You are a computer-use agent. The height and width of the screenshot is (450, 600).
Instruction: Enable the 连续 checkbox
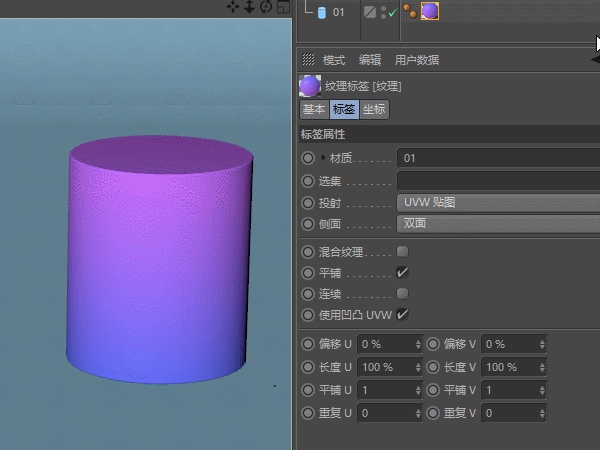pyautogui.click(x=403, y=293)
